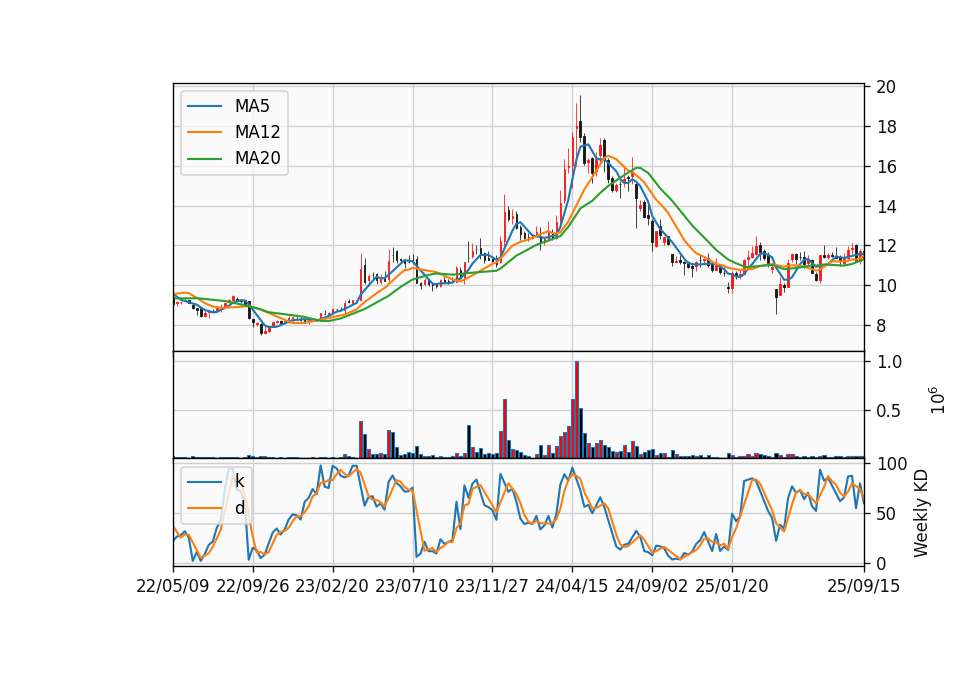Click the KD axis value 50
The height and width of the screenshot is (690, 960).
[x=887, y=514]
